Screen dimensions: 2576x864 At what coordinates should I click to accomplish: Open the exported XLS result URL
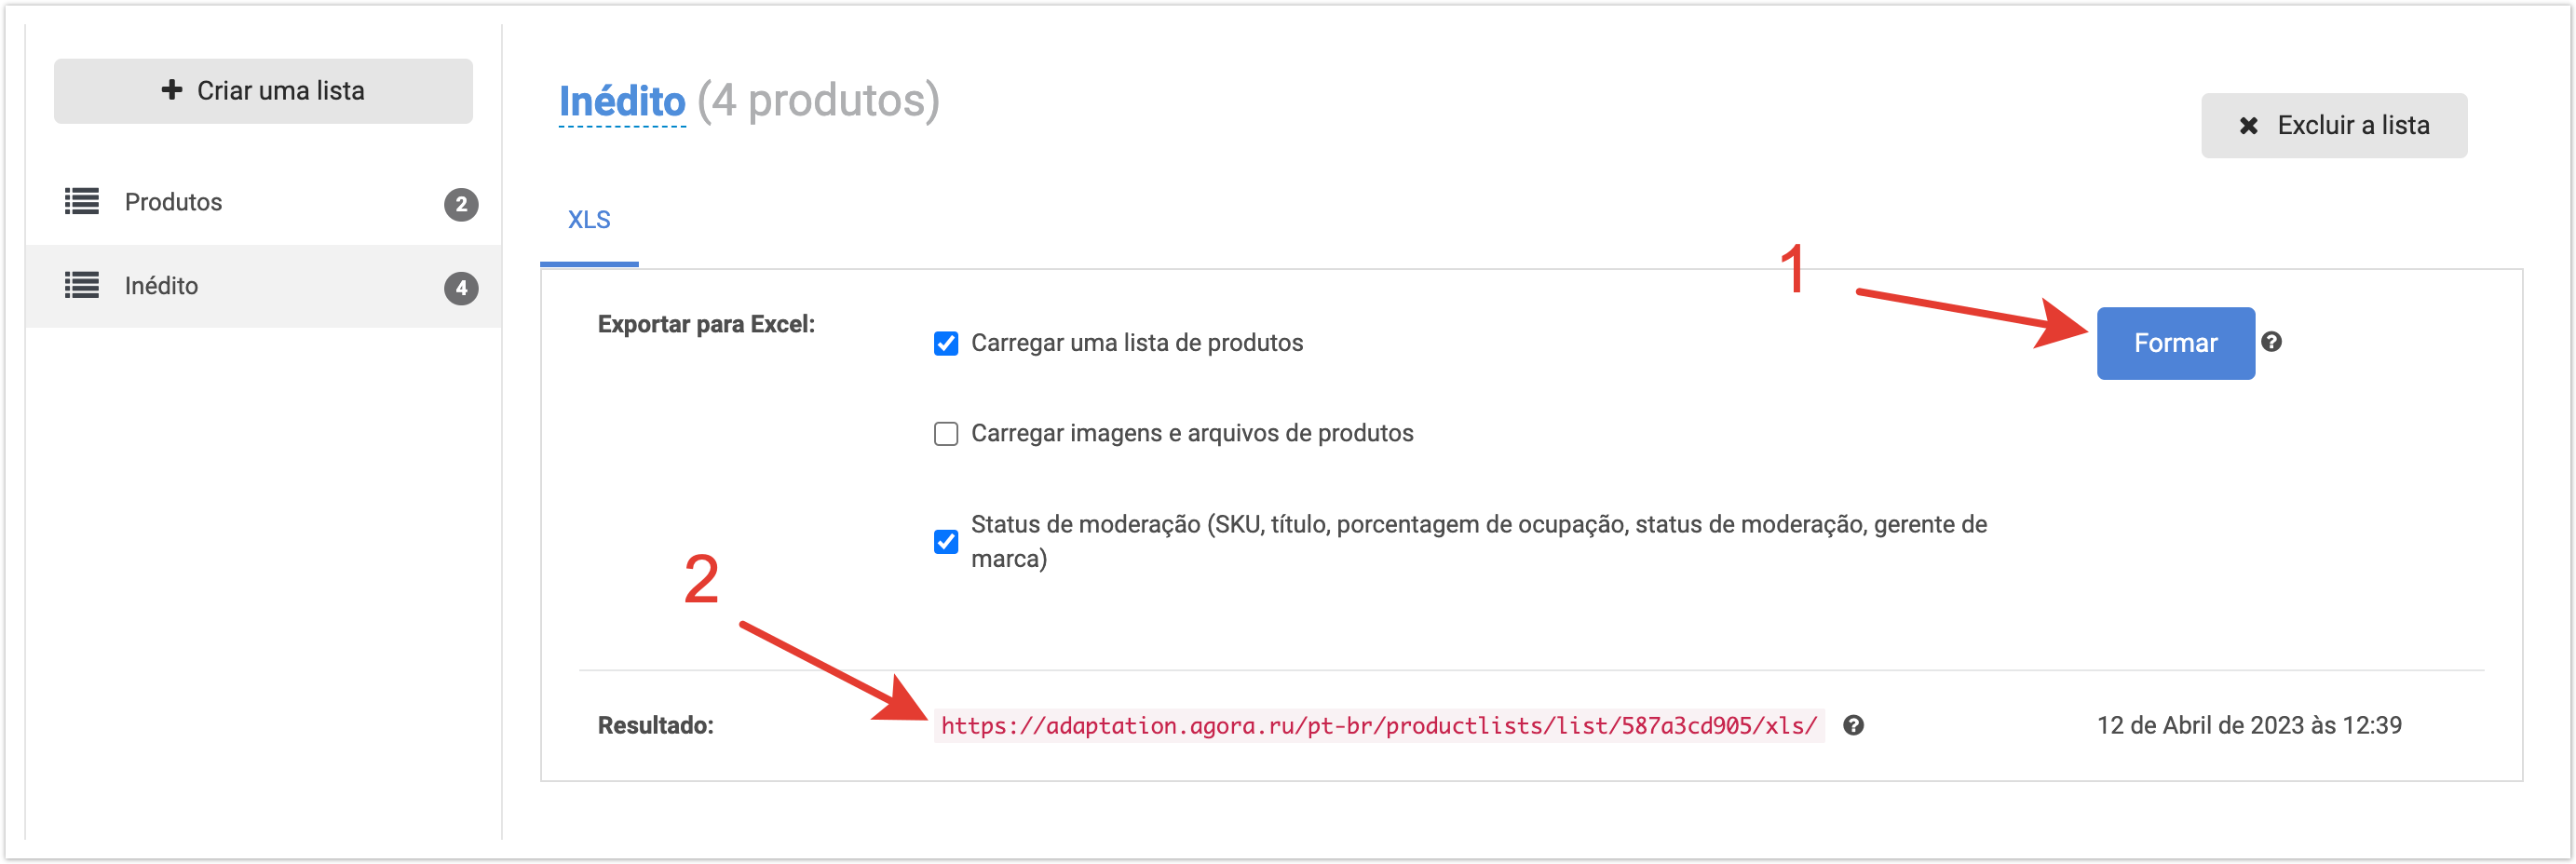tap(1378, 725)
